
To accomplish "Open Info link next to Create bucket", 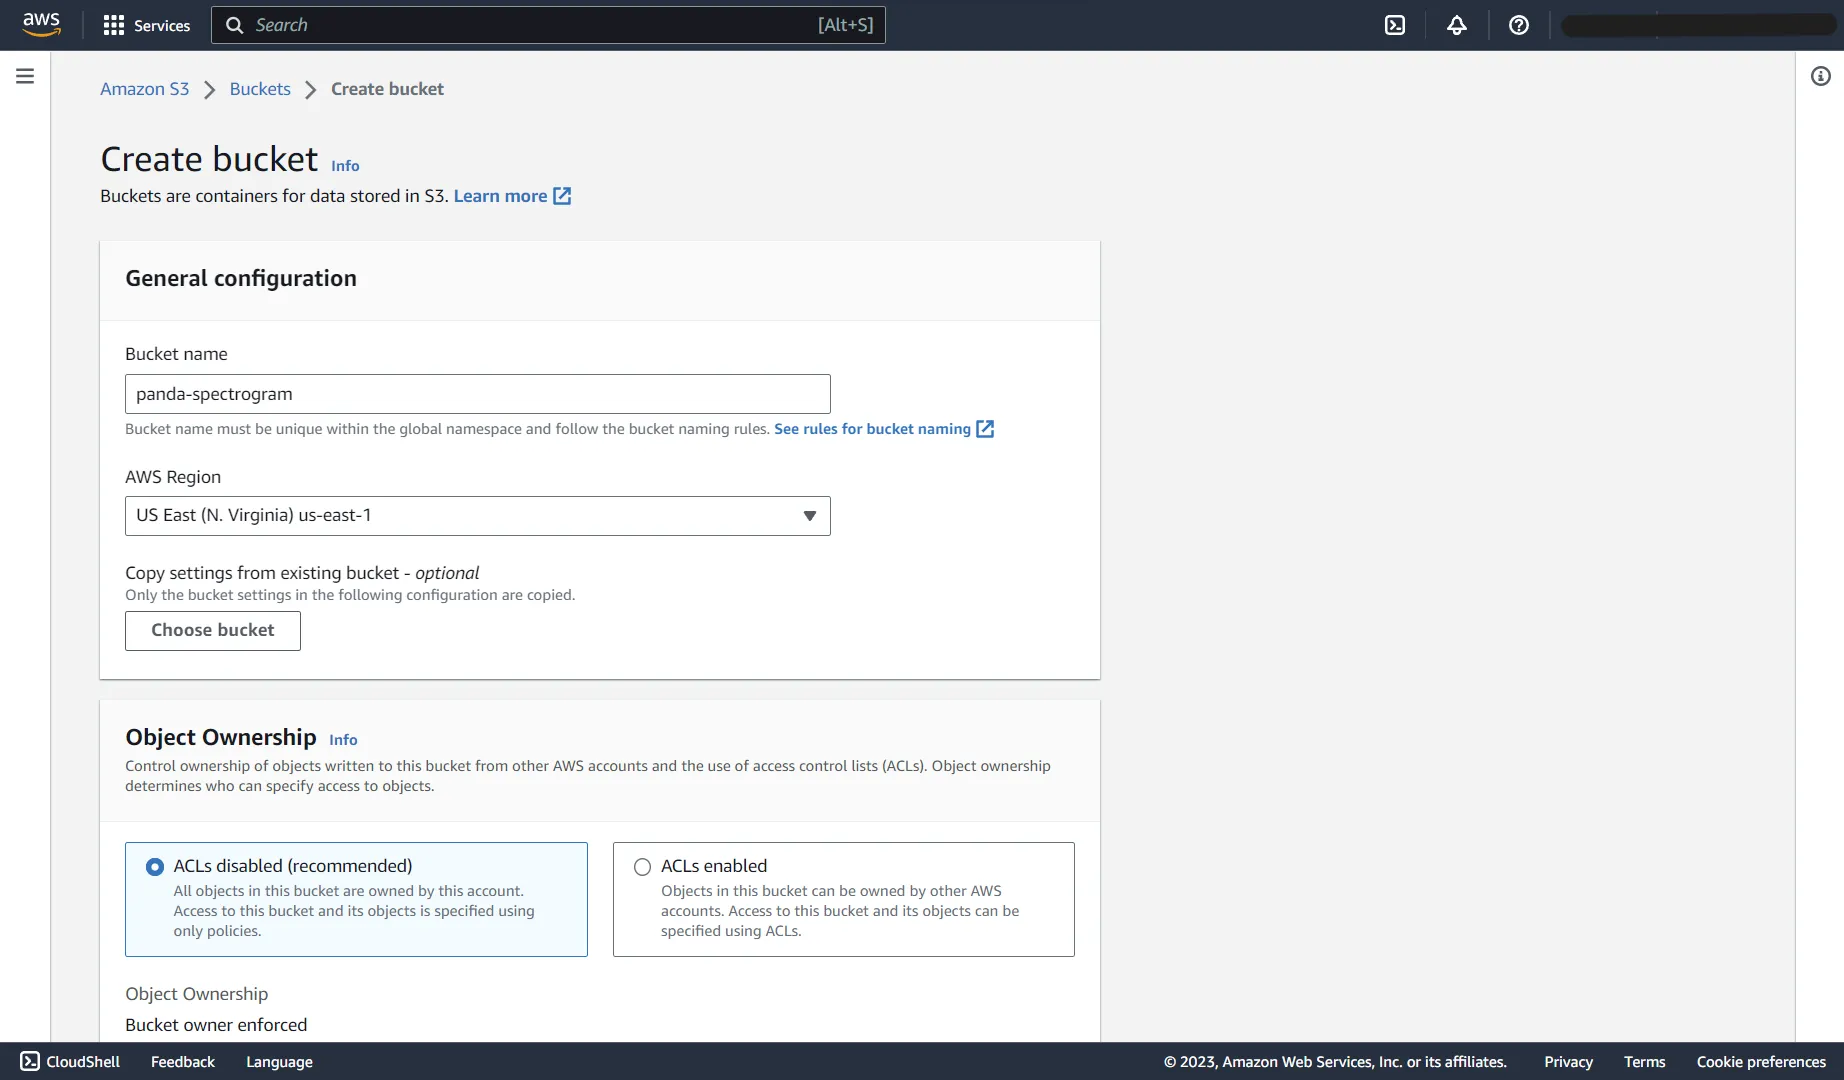I will click(345, 166).
